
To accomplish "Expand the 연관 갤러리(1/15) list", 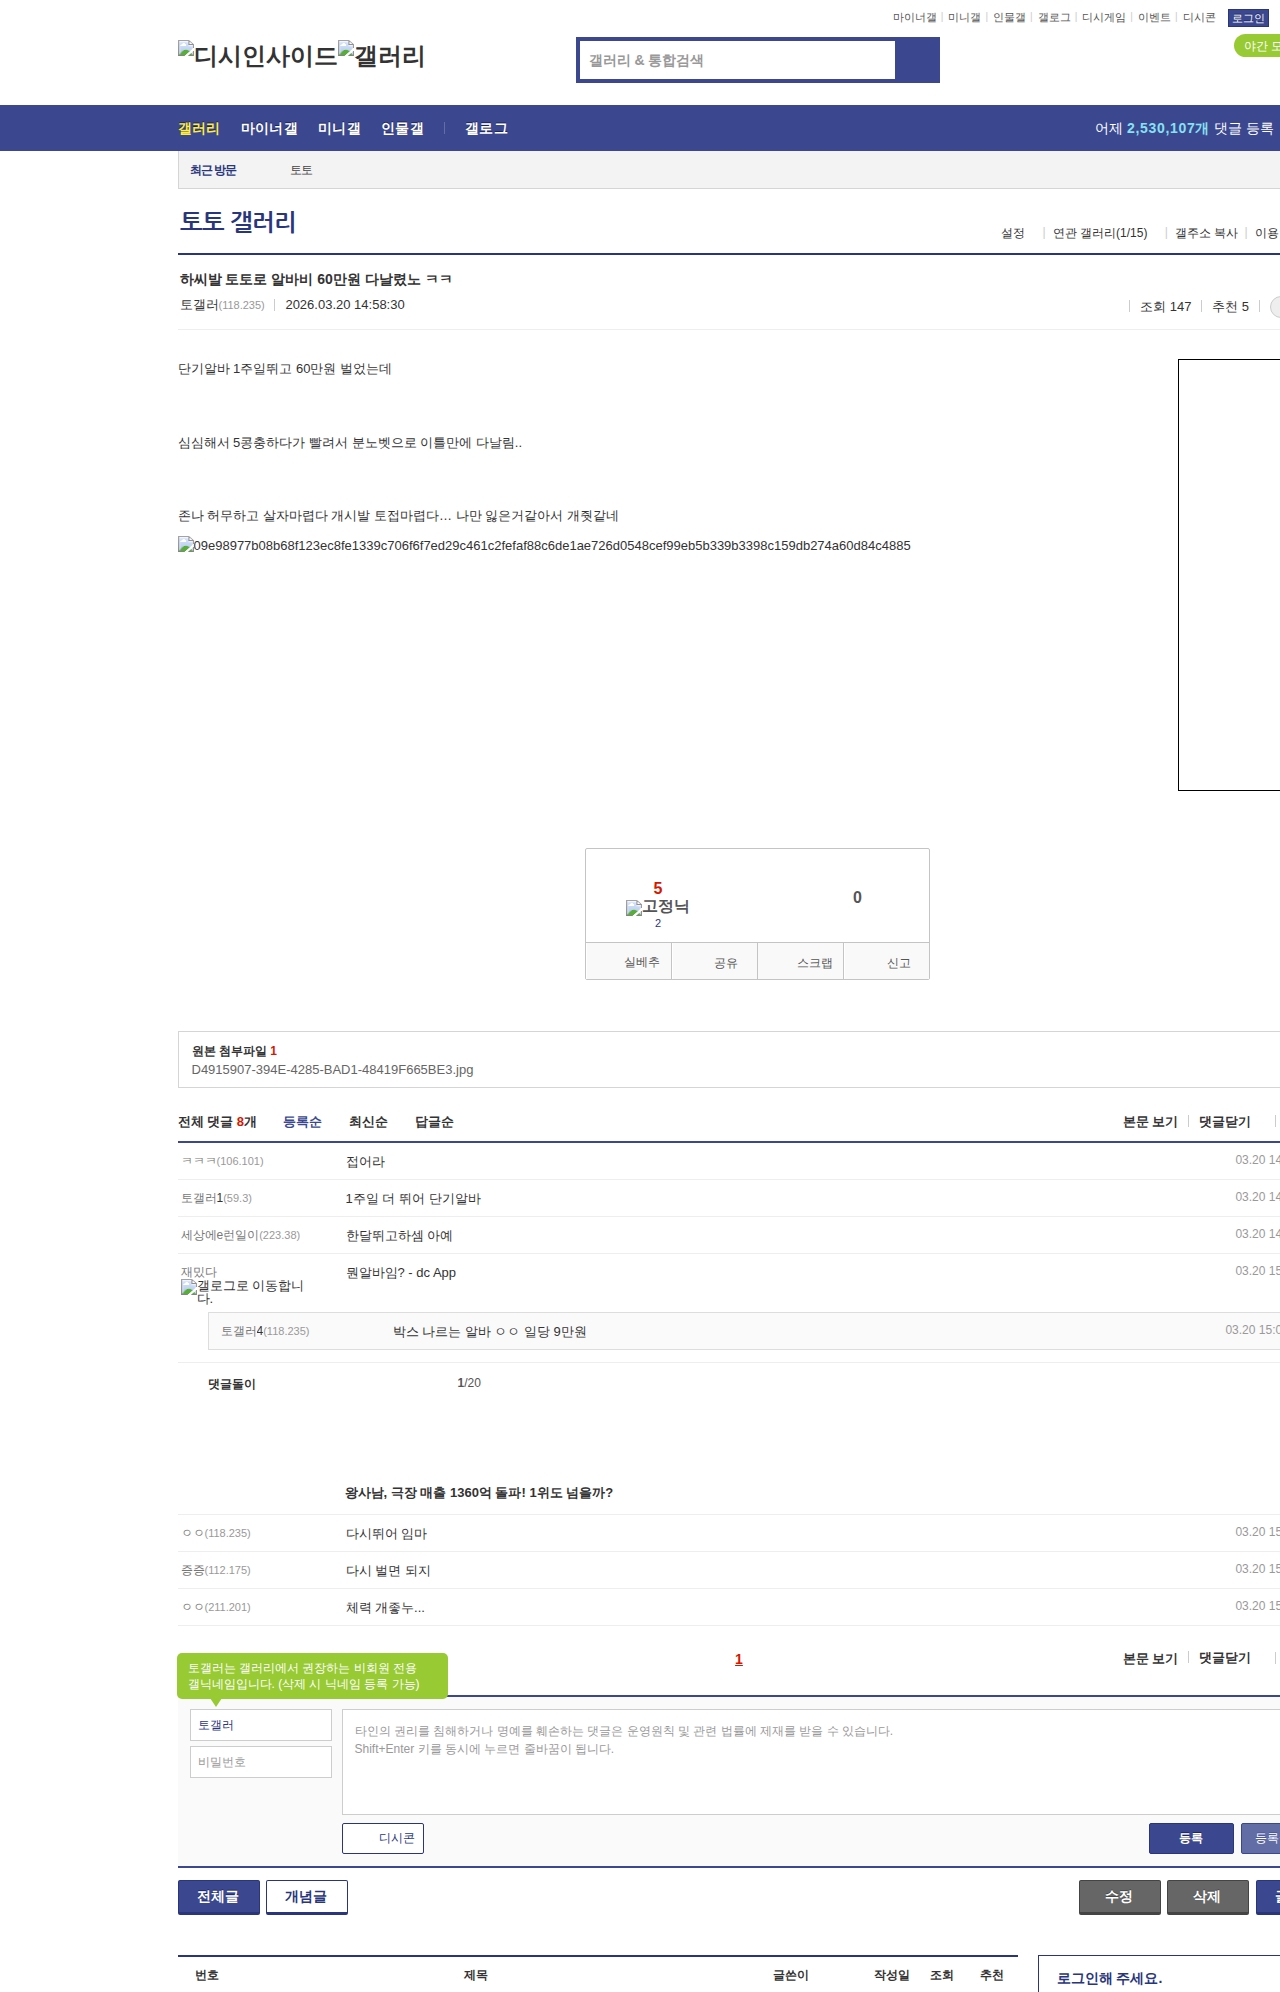I will (1099, 233).
